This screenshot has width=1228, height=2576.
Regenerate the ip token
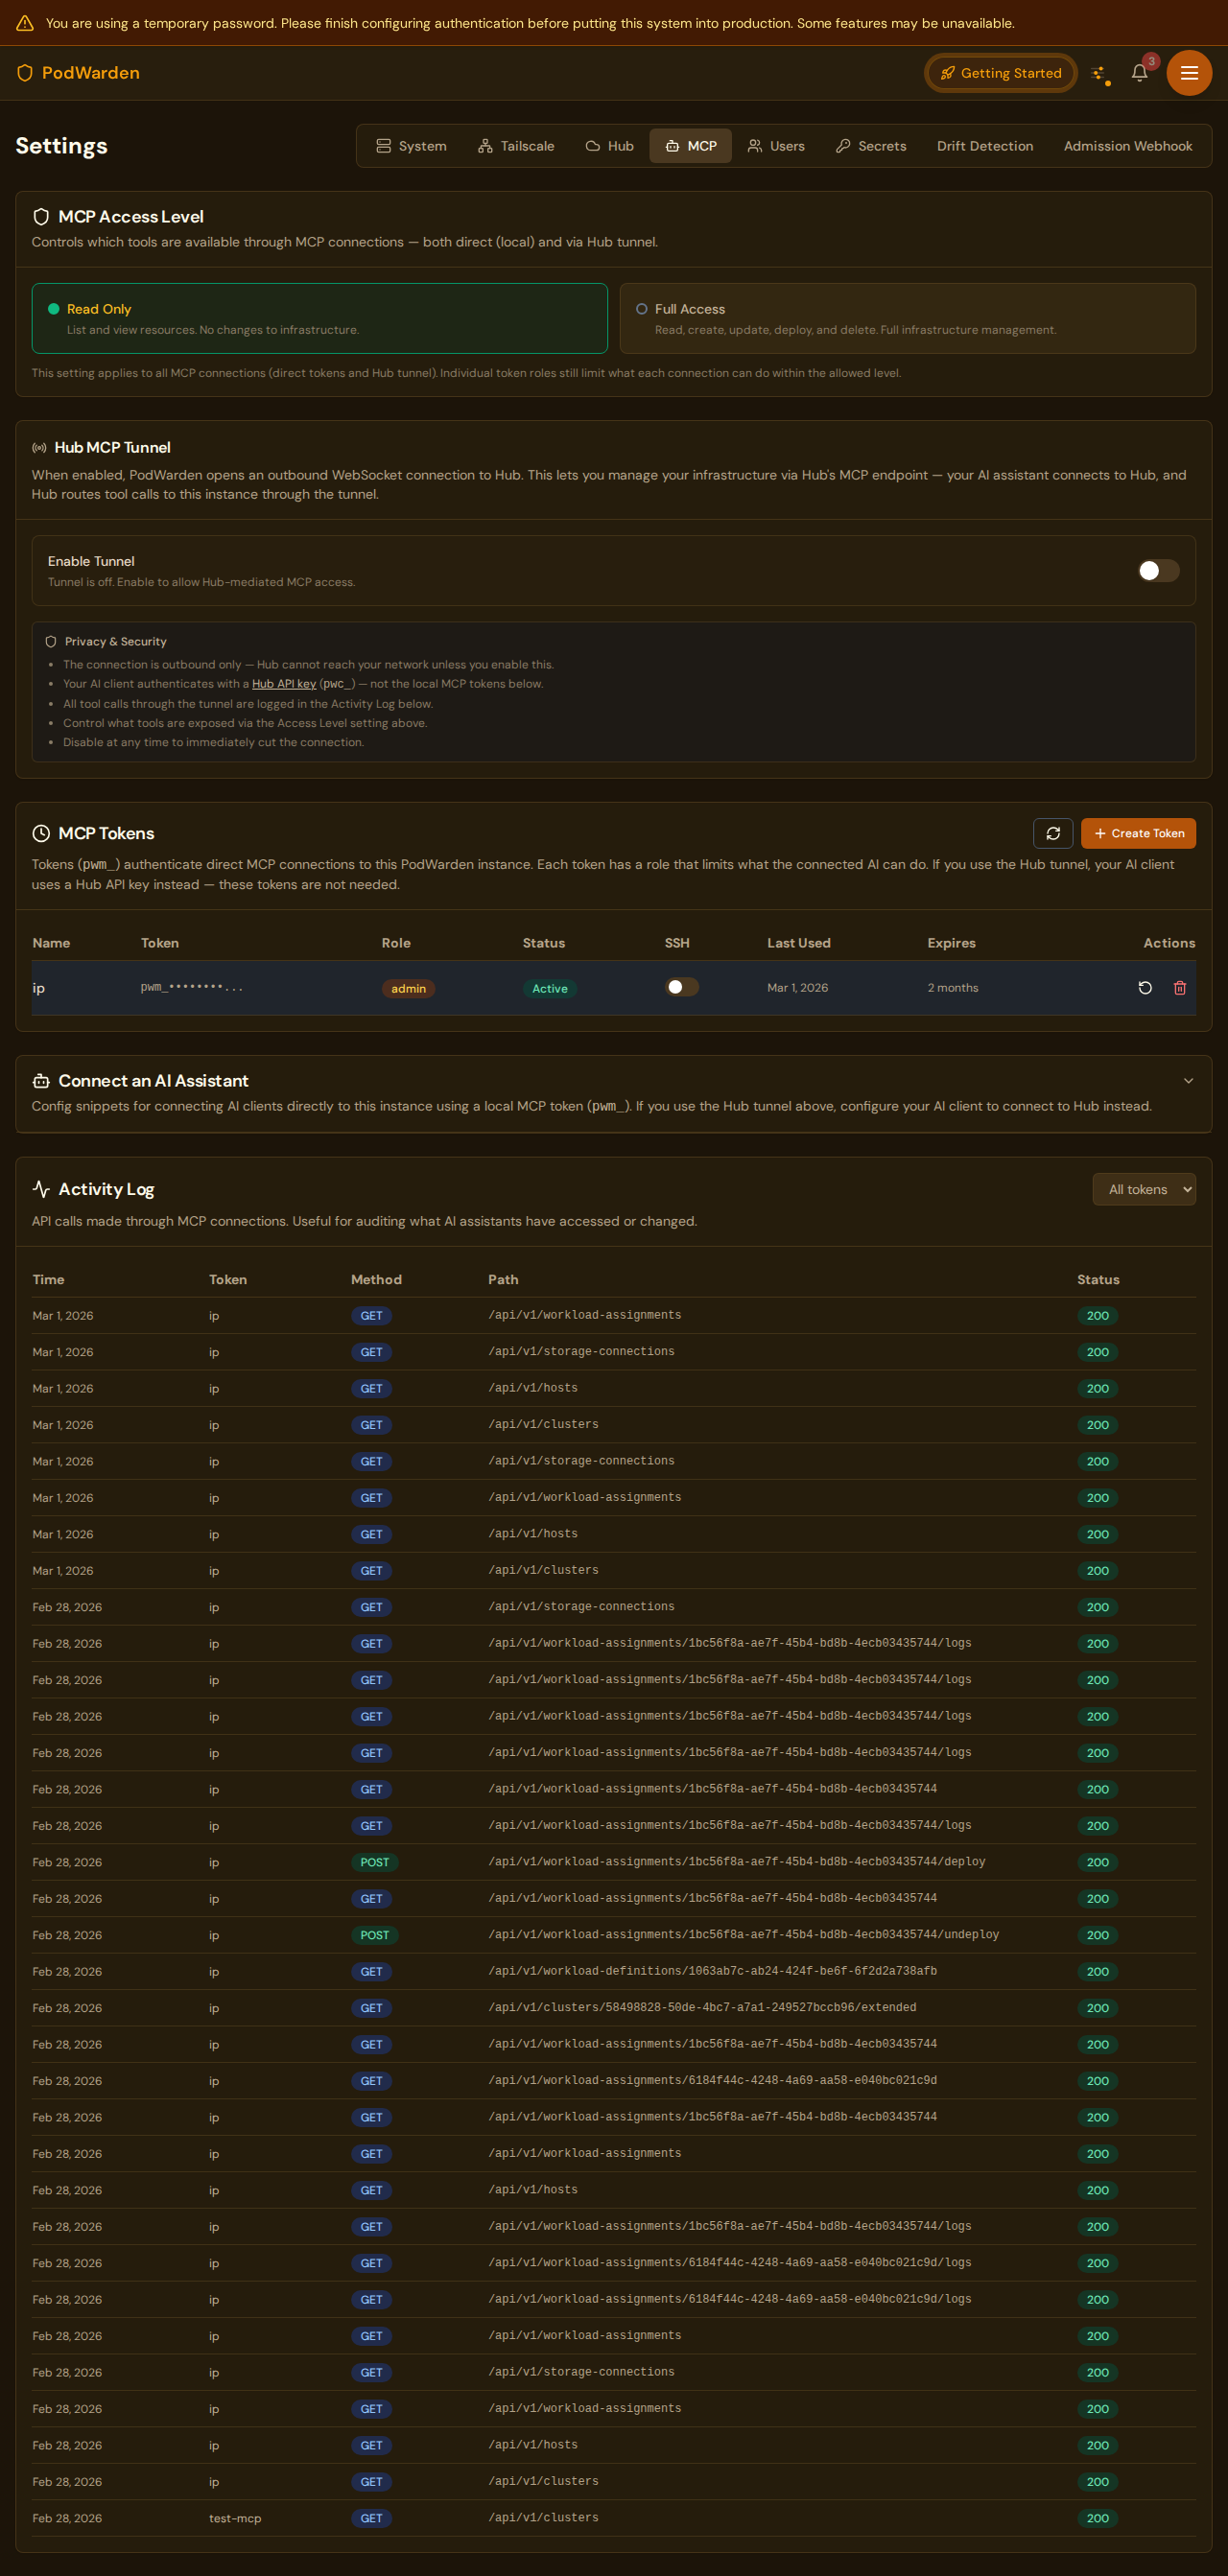(1145, 988)
